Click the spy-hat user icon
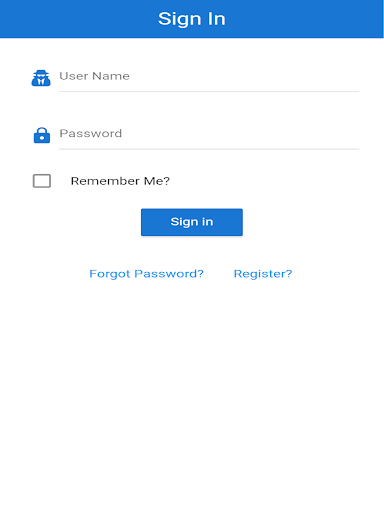 point(41,78)
